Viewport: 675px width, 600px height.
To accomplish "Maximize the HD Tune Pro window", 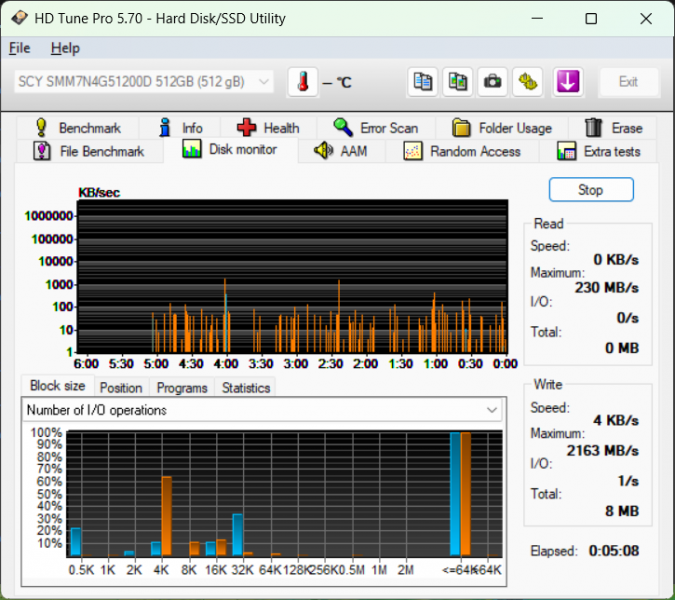I will [591, 19].
